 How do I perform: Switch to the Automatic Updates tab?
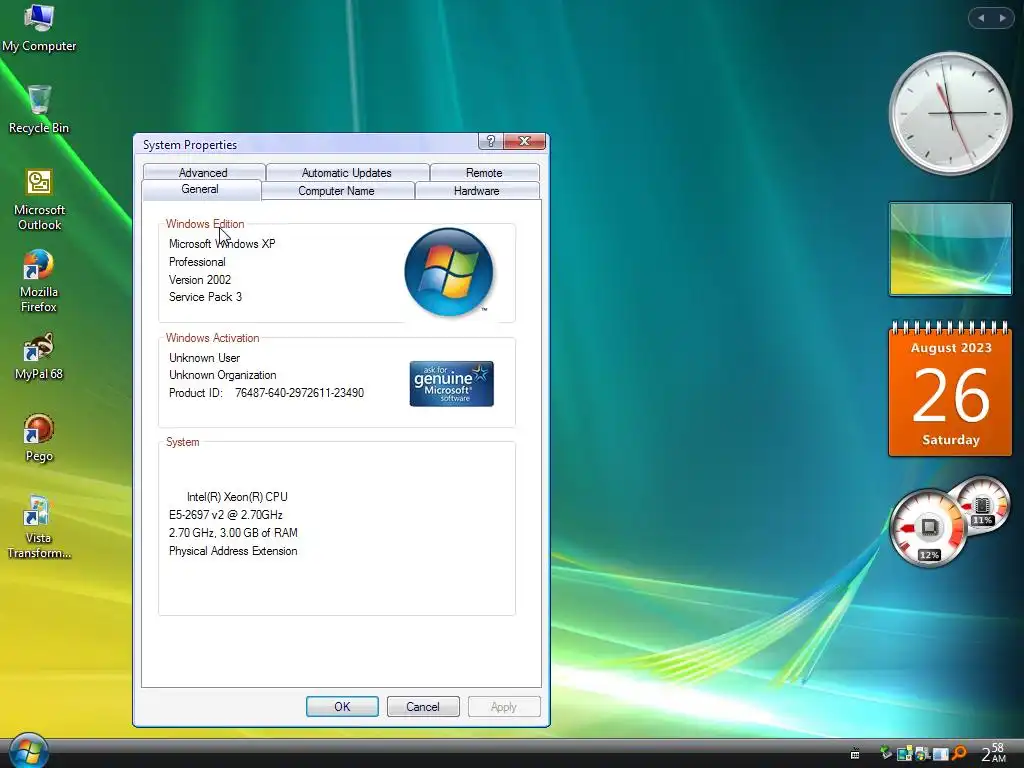point(347,172)
